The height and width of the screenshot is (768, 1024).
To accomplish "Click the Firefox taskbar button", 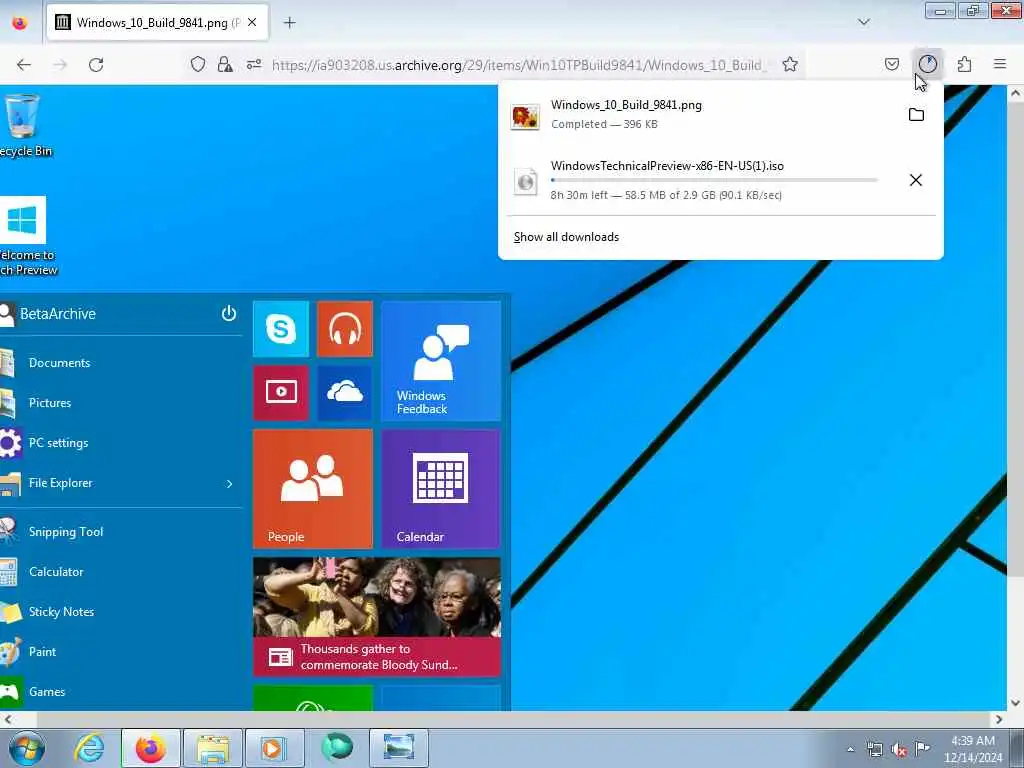I will pyautogui.click(x=151, y=748).
